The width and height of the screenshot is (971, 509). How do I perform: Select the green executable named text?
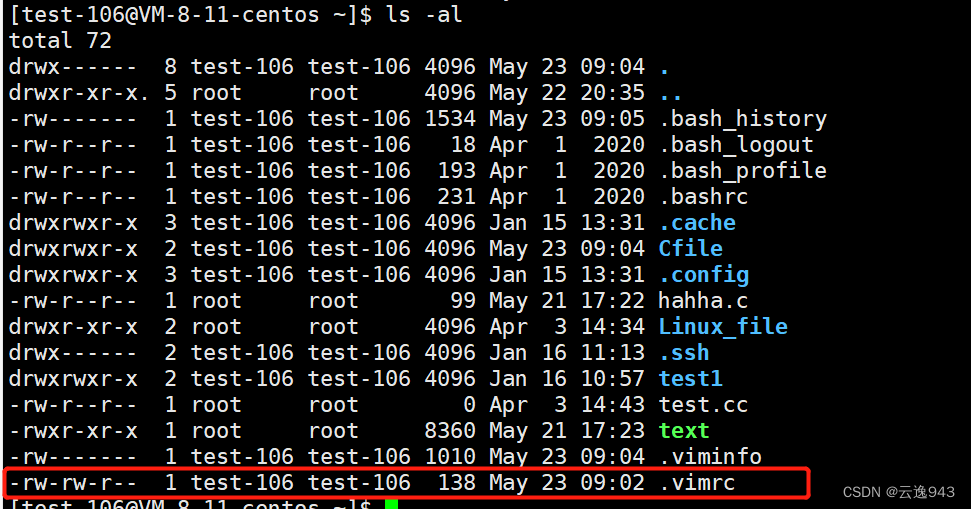point(684,431)
